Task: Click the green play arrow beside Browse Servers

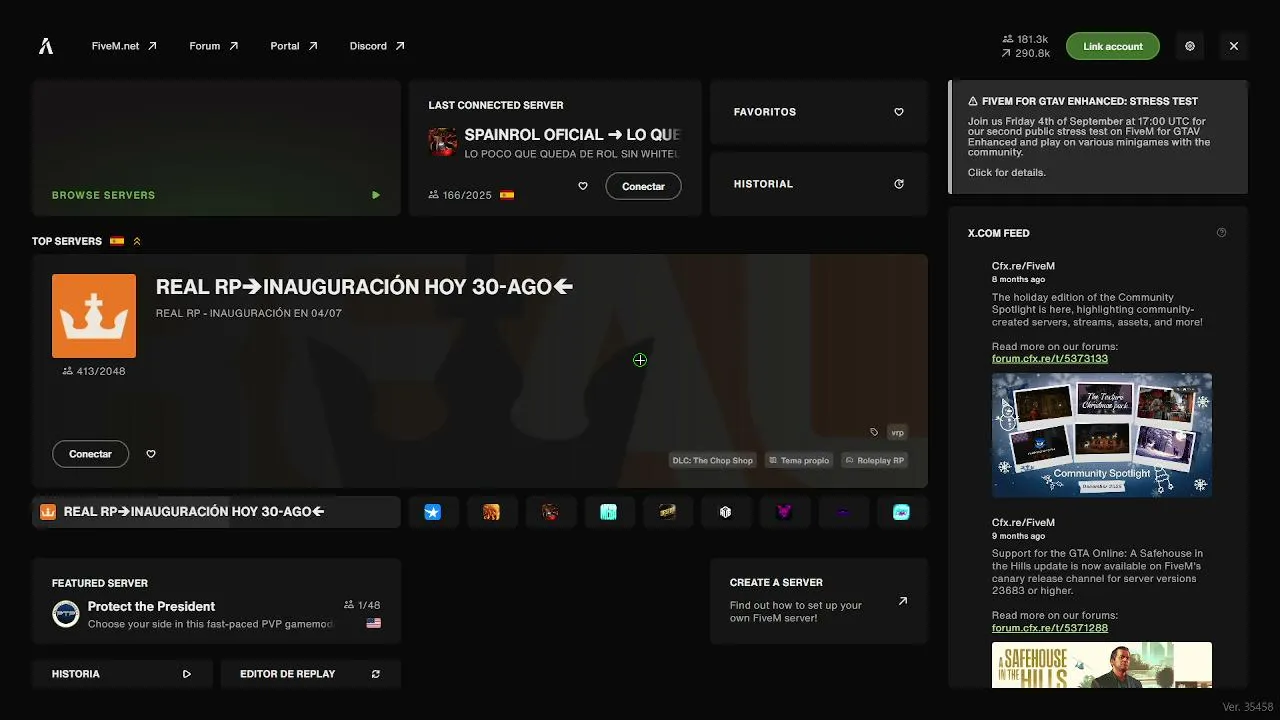Action: 376,195
